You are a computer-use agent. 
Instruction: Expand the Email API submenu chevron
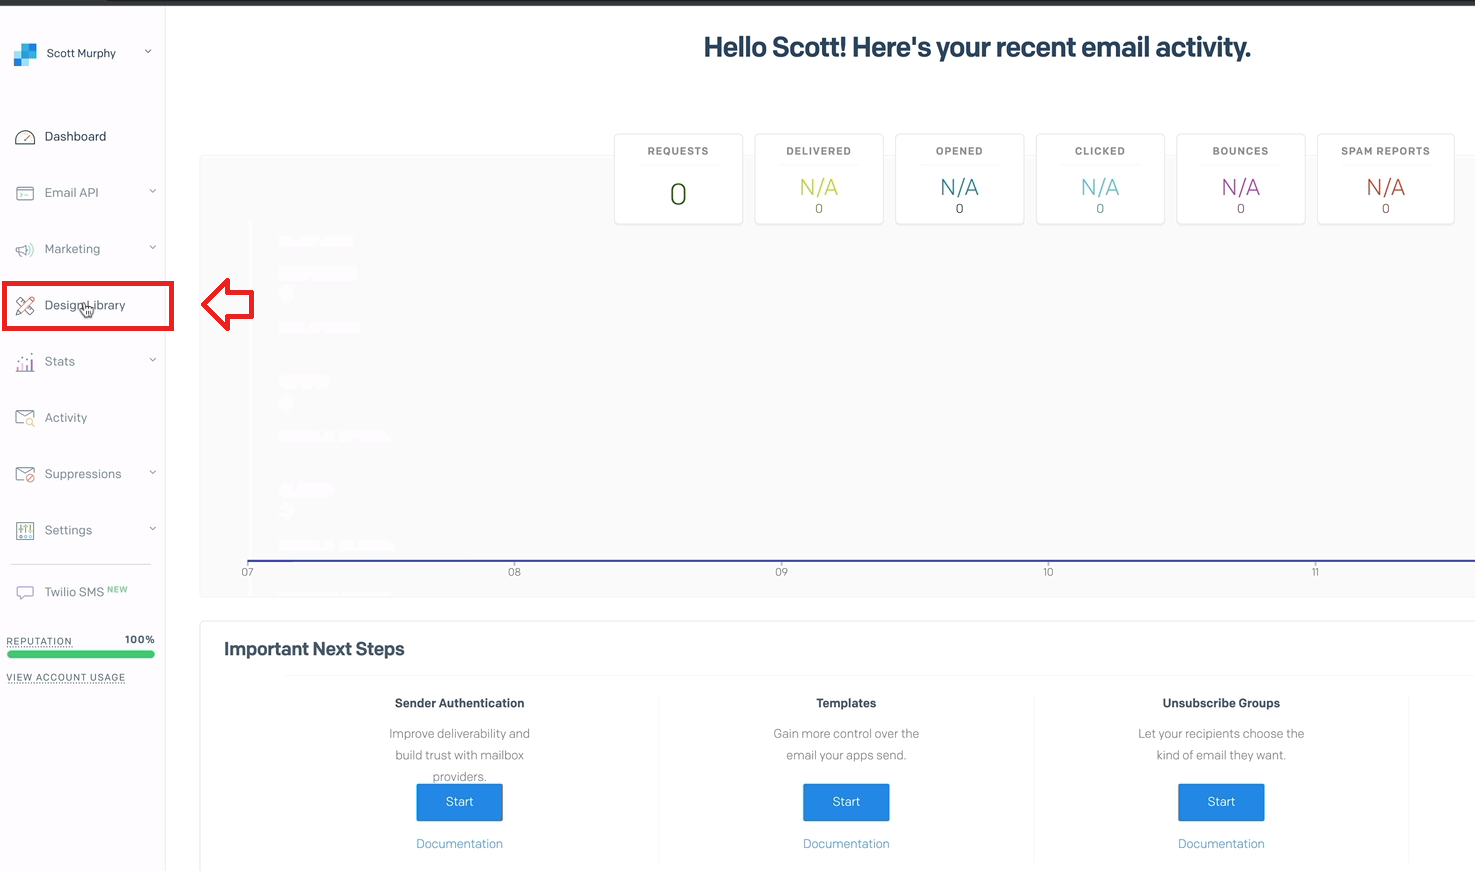coord(152,192)
